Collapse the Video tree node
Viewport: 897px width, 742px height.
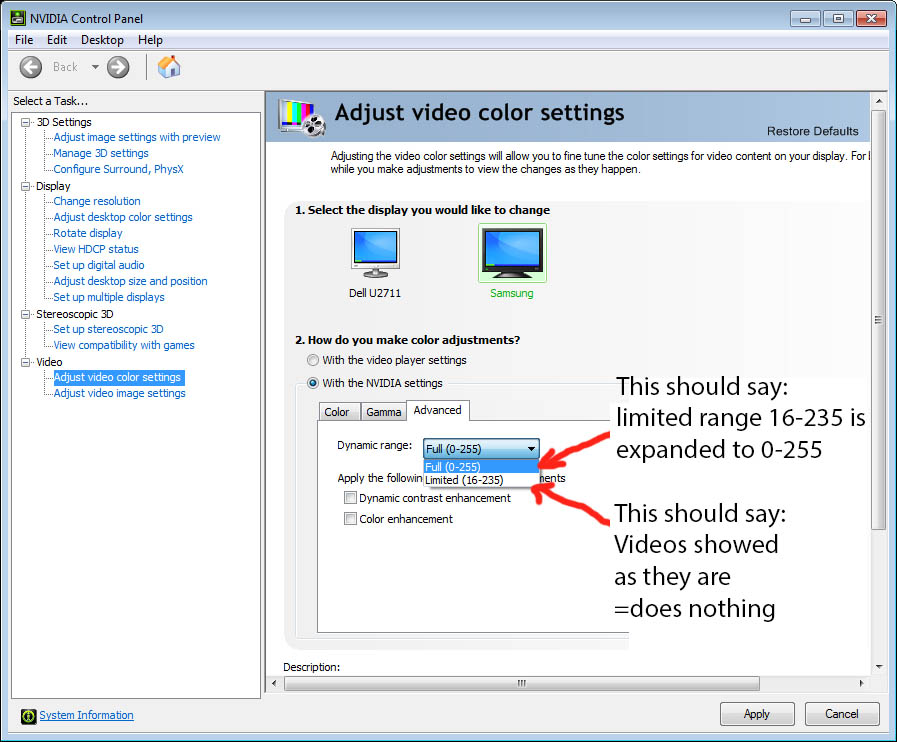tap(25, 363)
